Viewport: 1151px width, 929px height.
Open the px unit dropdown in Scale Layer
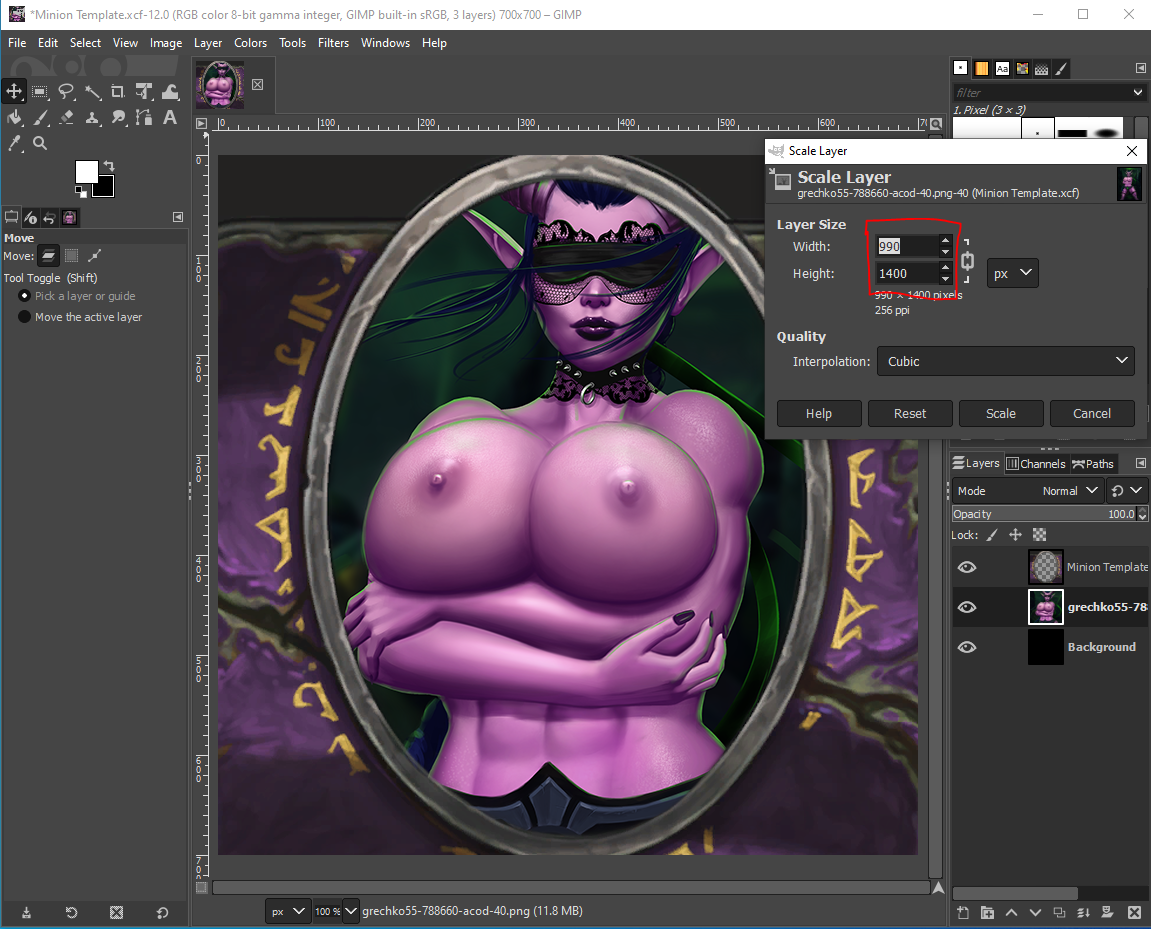1012,272
